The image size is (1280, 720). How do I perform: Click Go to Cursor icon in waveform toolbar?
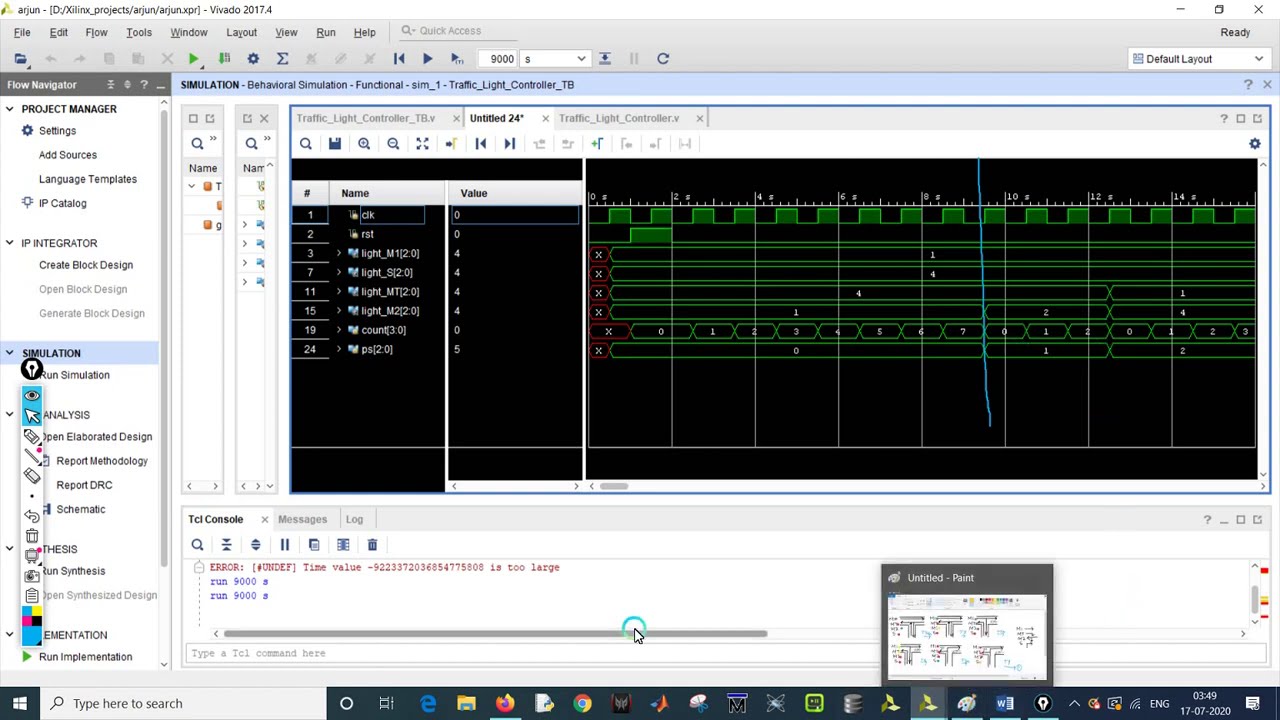click(451, 144)
